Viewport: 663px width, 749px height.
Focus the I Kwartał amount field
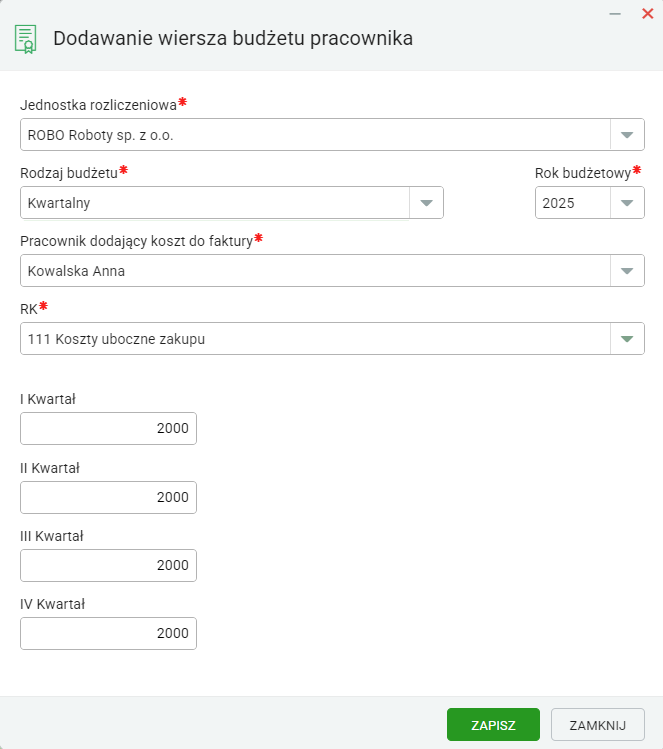coord(108,428)
